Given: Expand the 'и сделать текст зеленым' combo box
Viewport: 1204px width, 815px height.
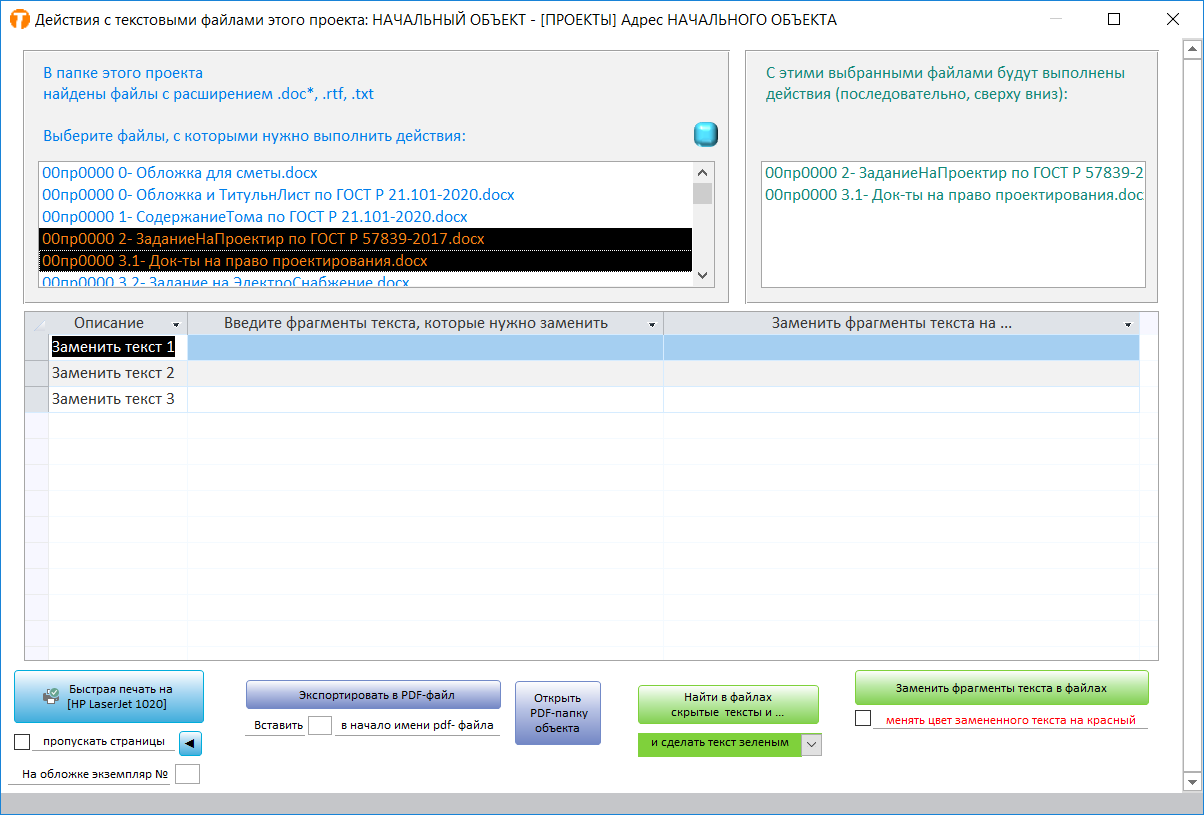Looking at the screenshot, I should (812, 744).
